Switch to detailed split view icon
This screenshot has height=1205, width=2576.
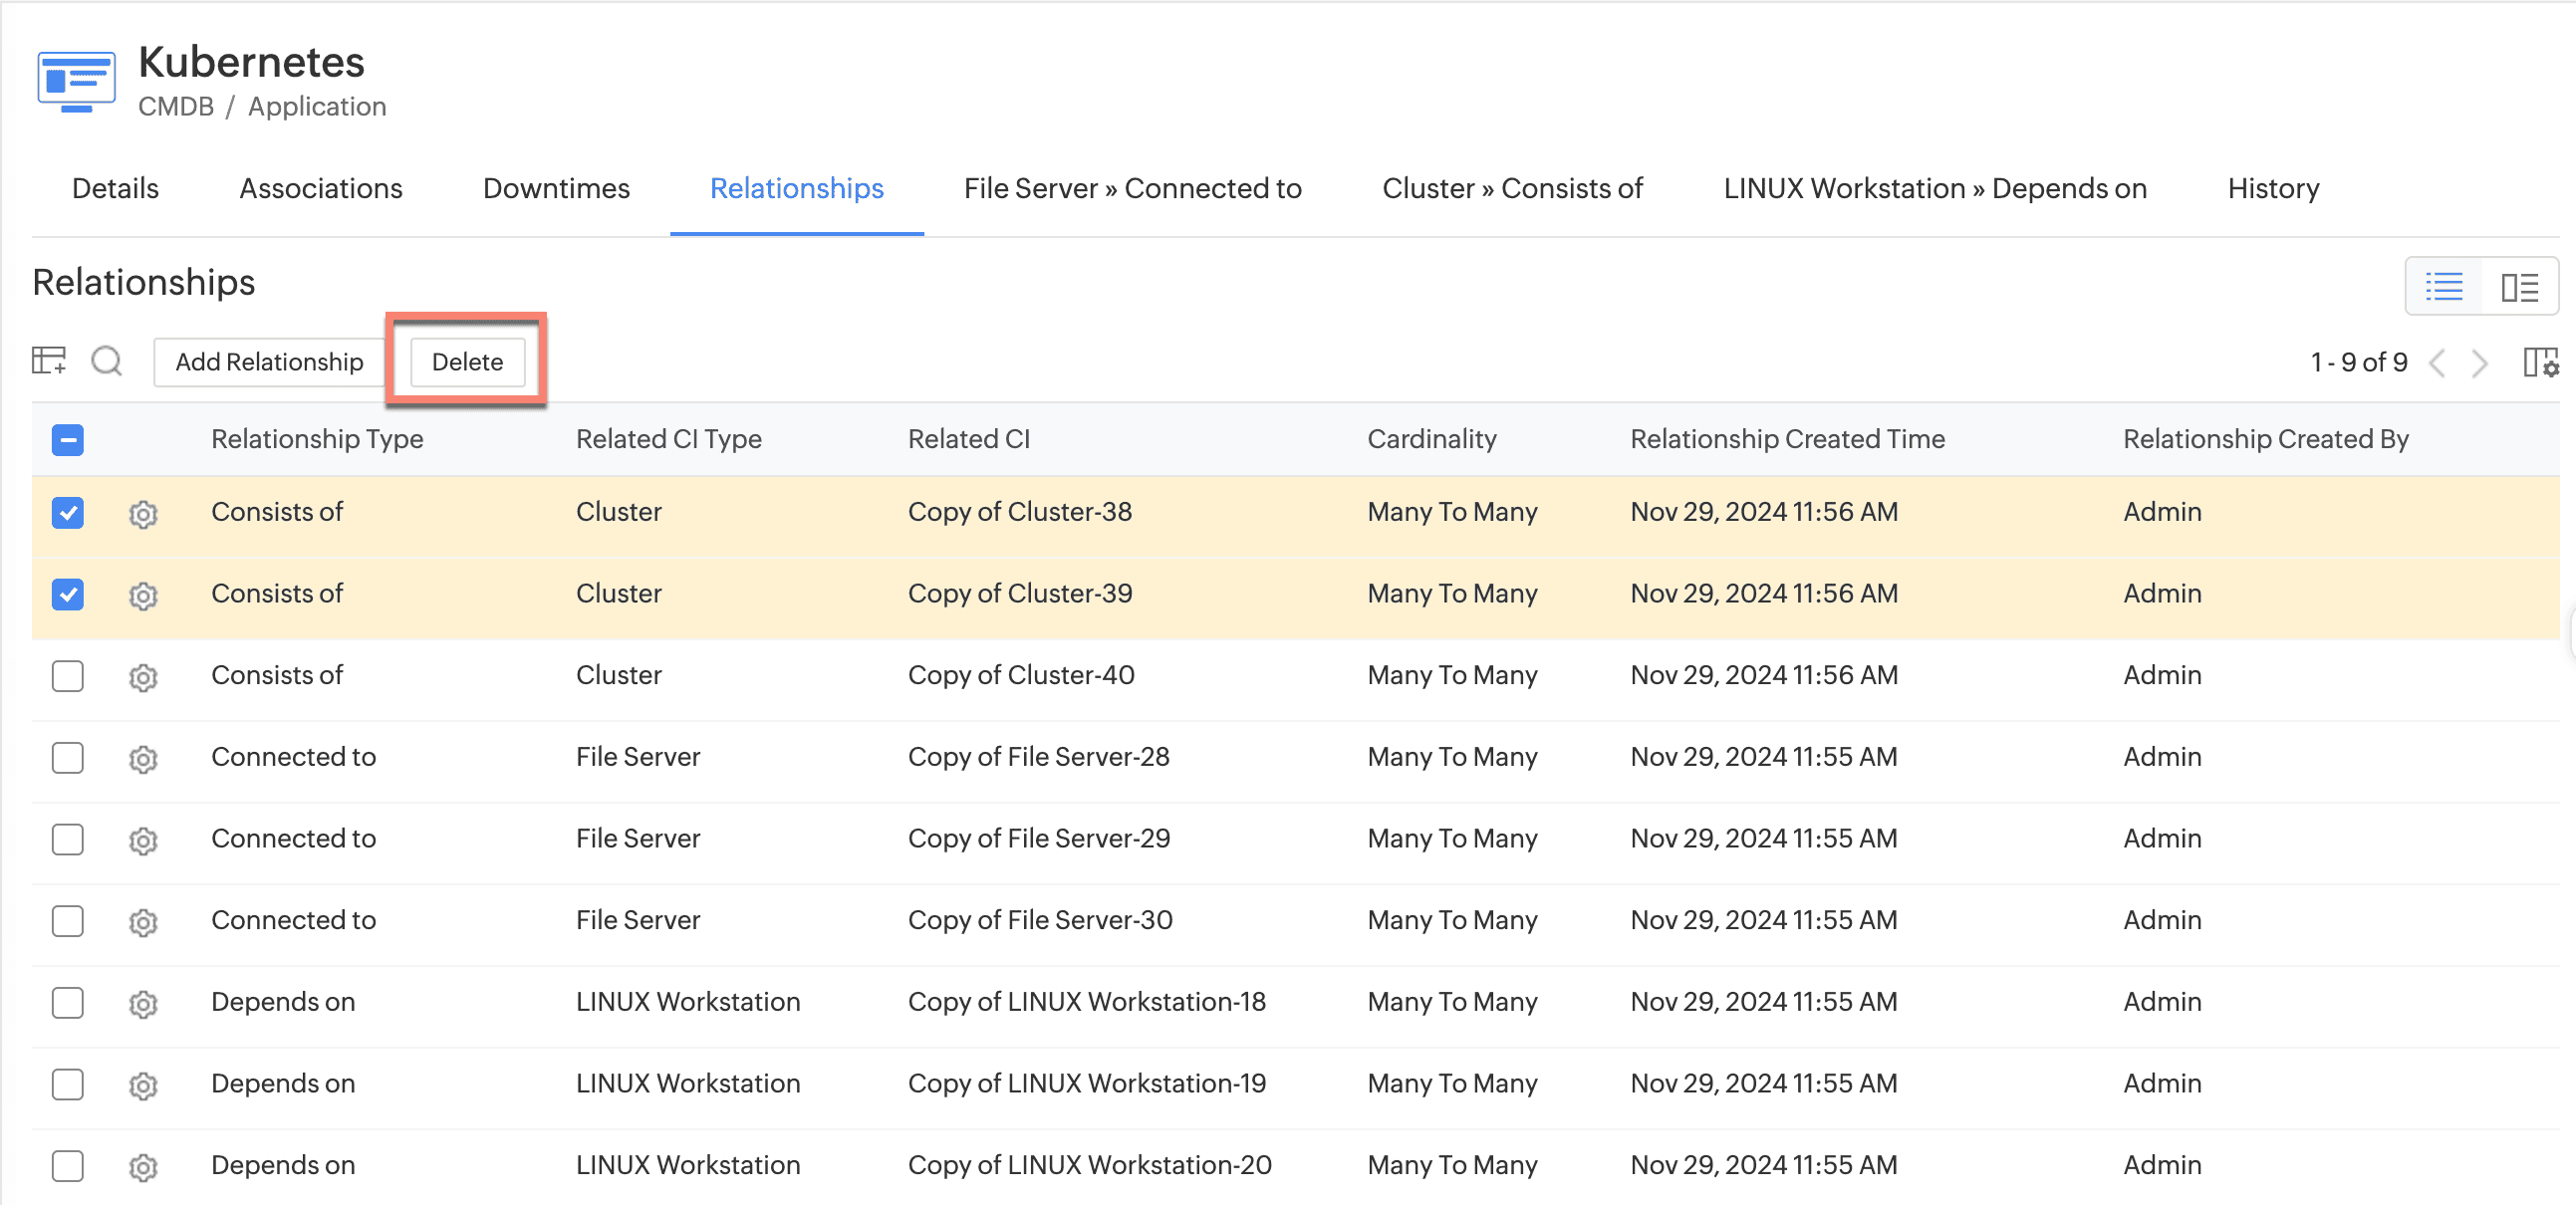click(2519, 287)
